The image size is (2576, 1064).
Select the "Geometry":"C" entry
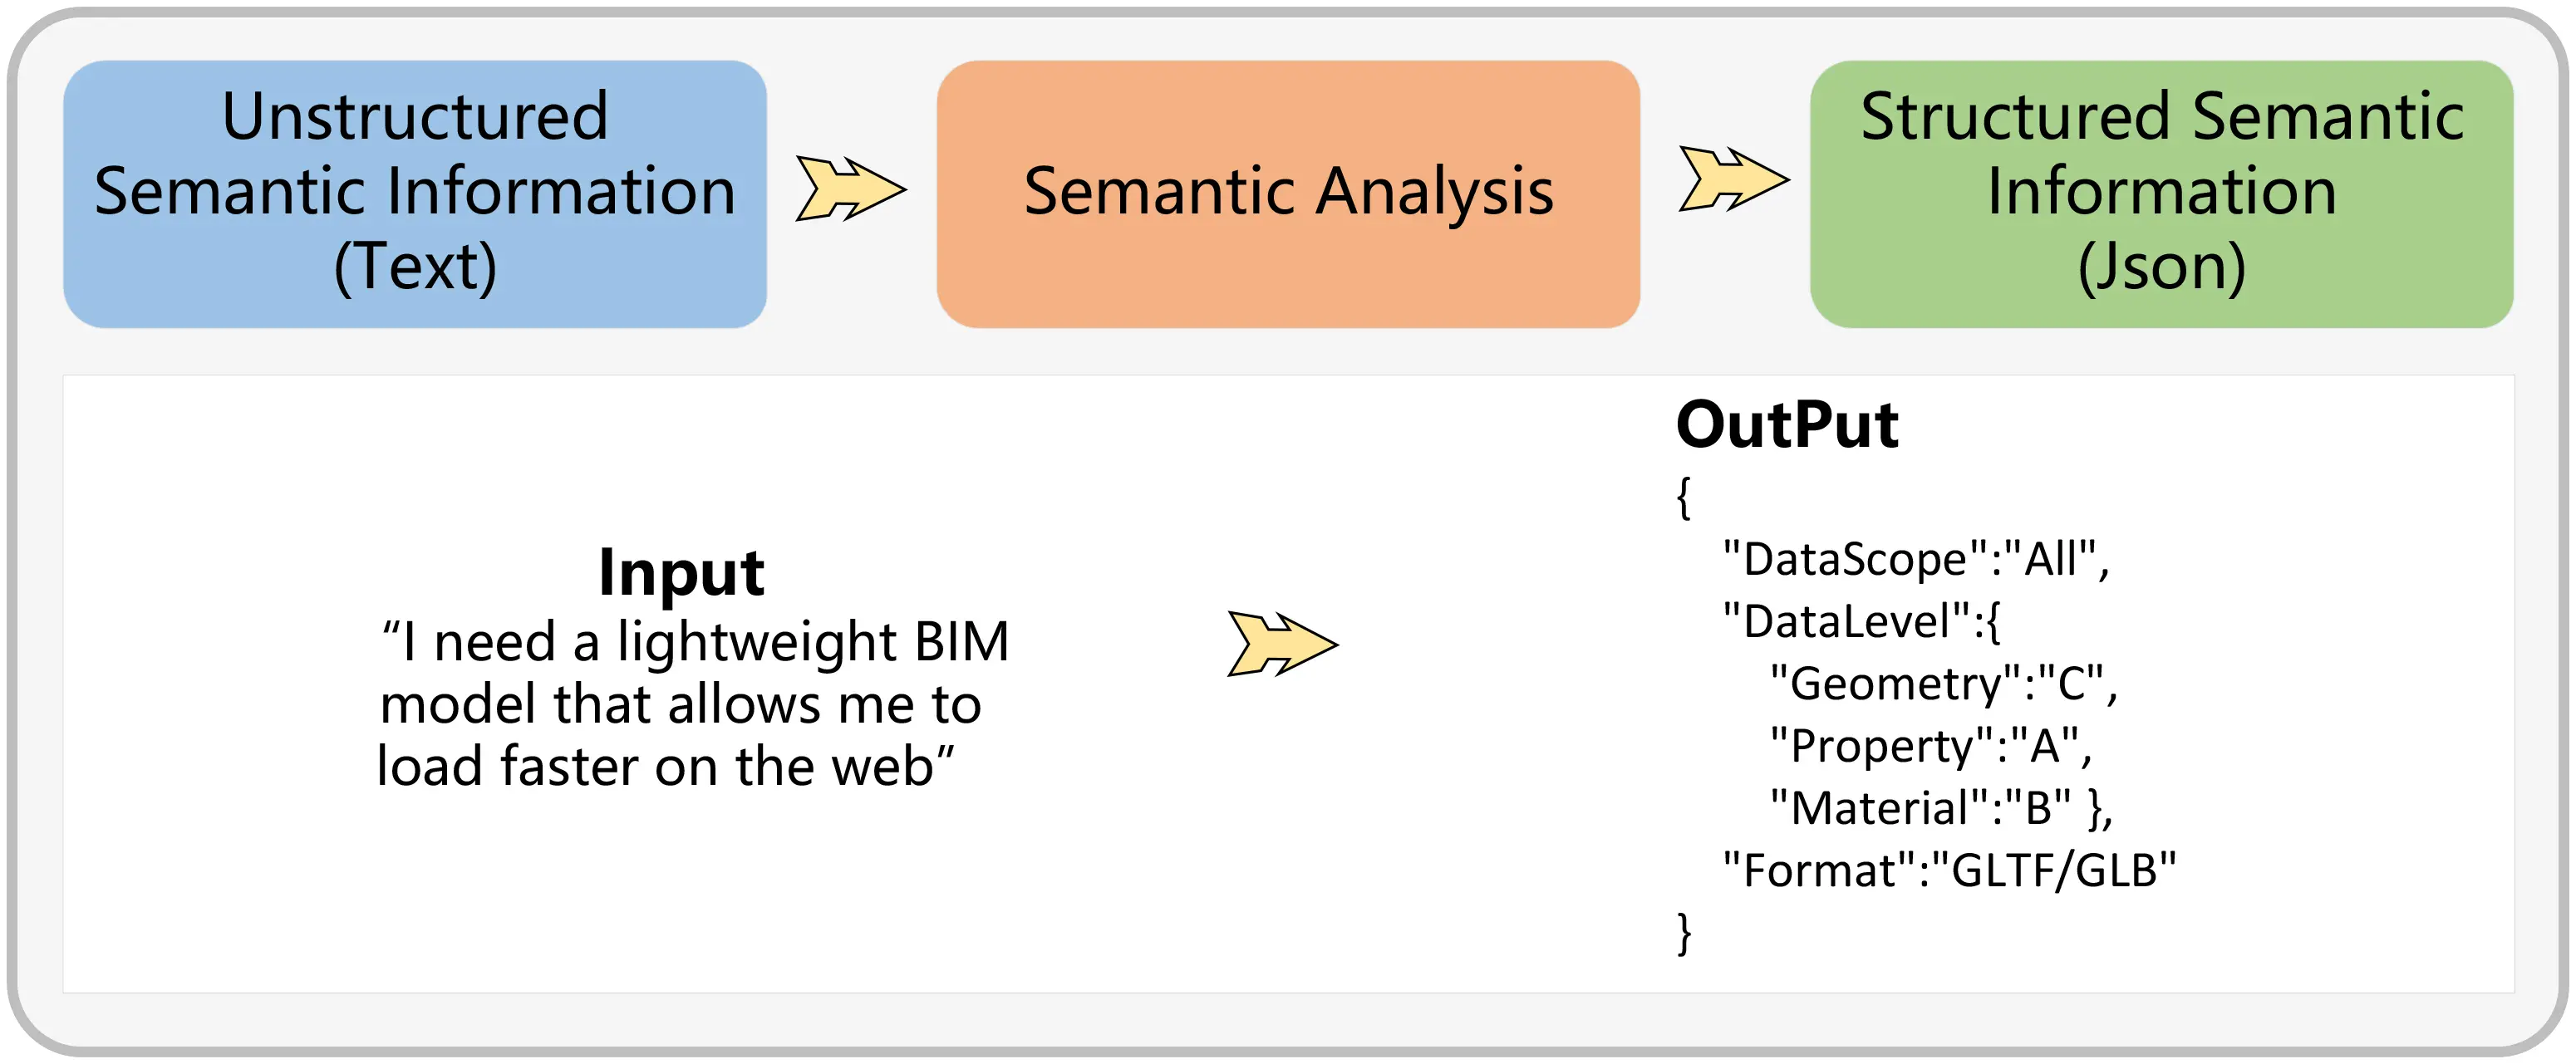(x=1942, y=684)
